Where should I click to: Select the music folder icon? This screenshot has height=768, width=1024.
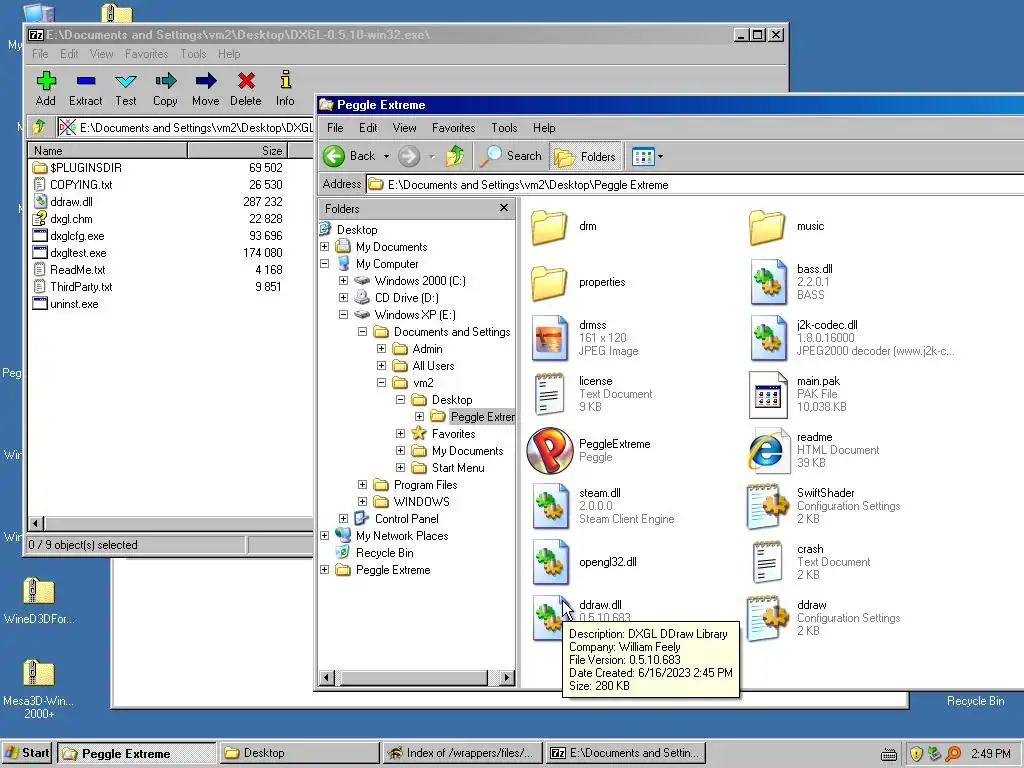point(767,227)
